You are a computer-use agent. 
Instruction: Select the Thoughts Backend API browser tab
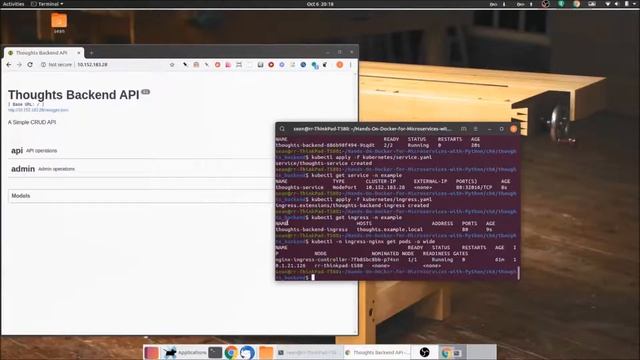(43, 53)
